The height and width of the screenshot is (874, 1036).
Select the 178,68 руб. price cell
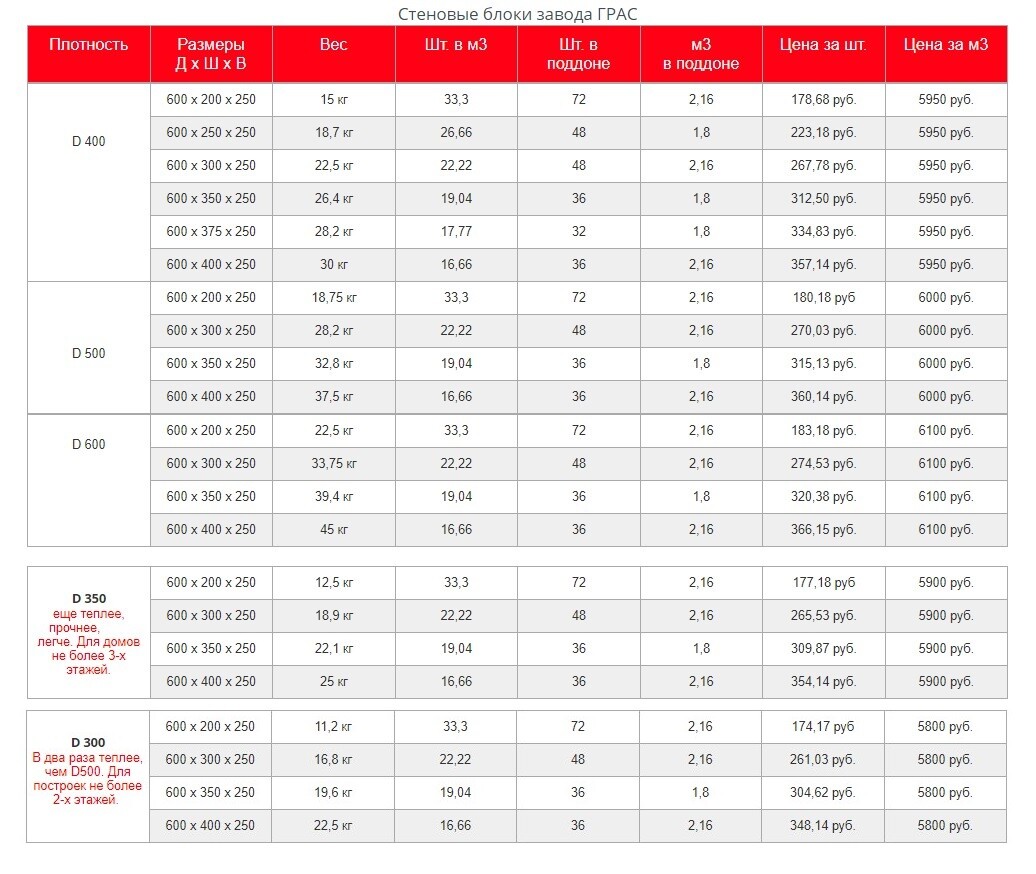pos(823,99)
